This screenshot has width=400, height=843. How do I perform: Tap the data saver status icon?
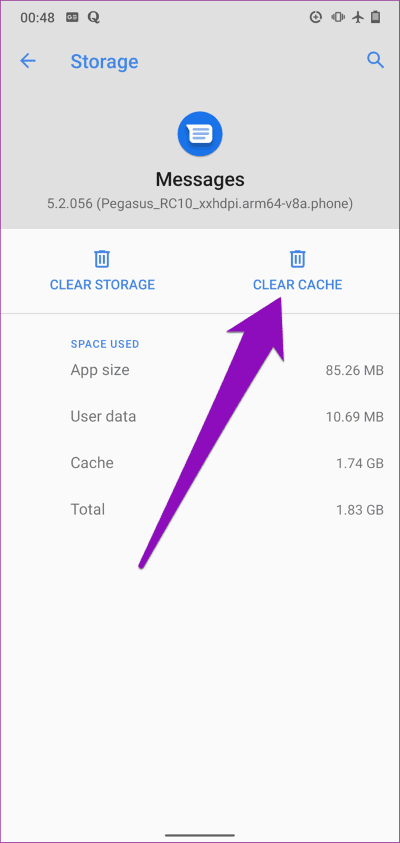coord(316,17)
